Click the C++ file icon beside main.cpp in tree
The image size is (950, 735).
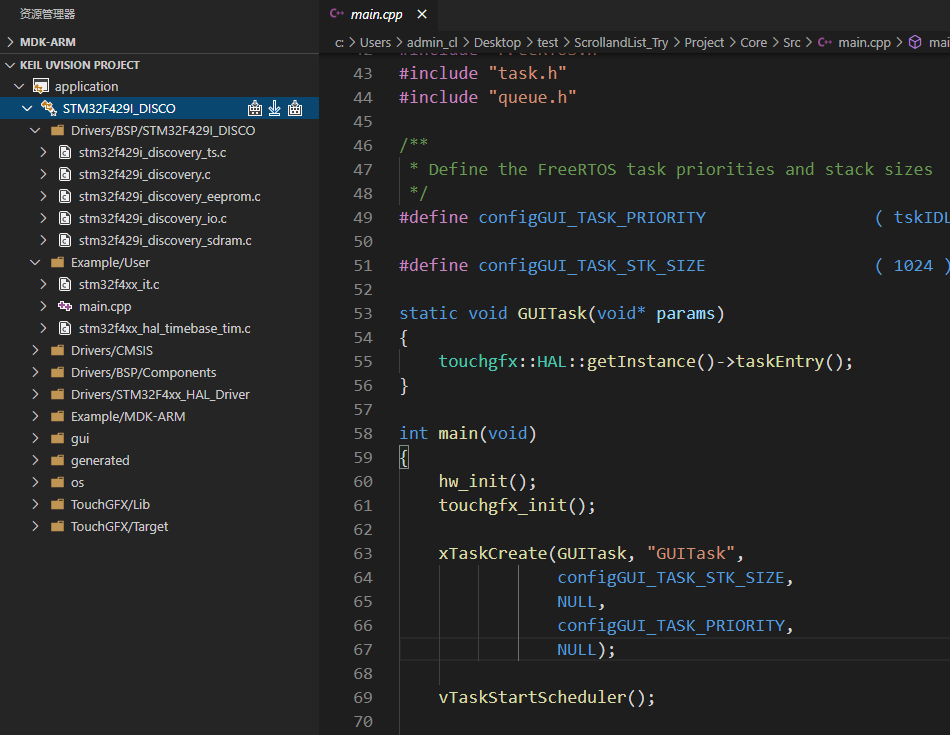(x=65, y=306)
